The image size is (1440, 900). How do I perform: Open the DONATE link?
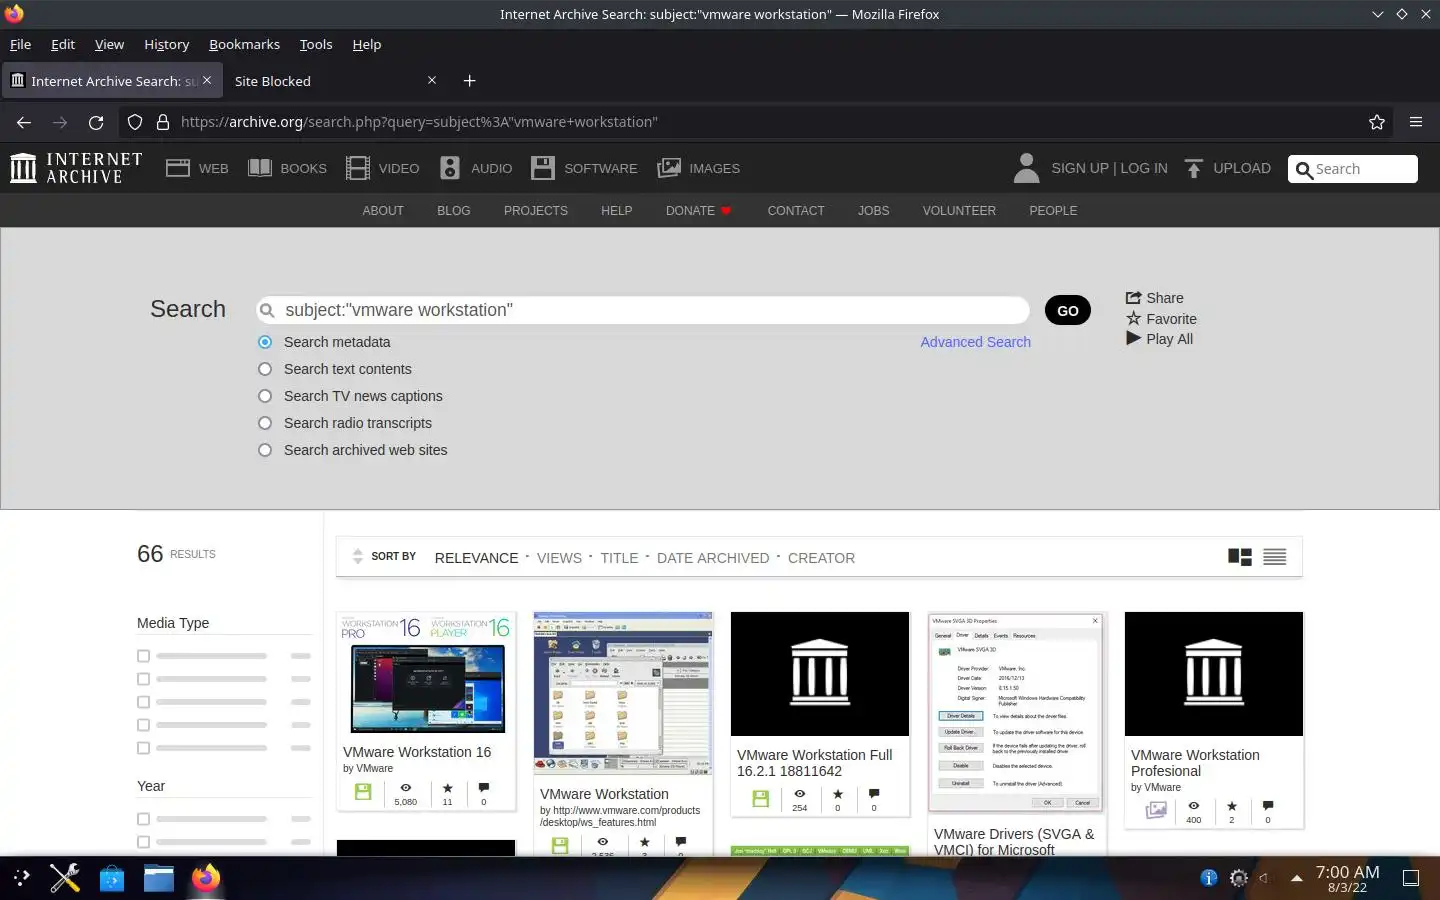click(x=698, y=211)
